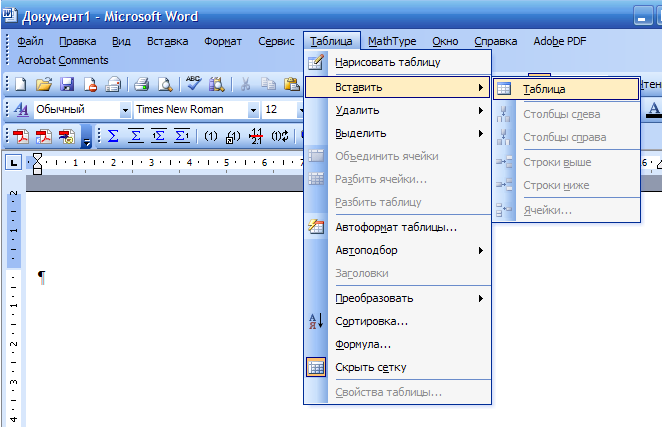Click the Research book-and-magnifier icon
662x427 pixels.
coord(217,84)
